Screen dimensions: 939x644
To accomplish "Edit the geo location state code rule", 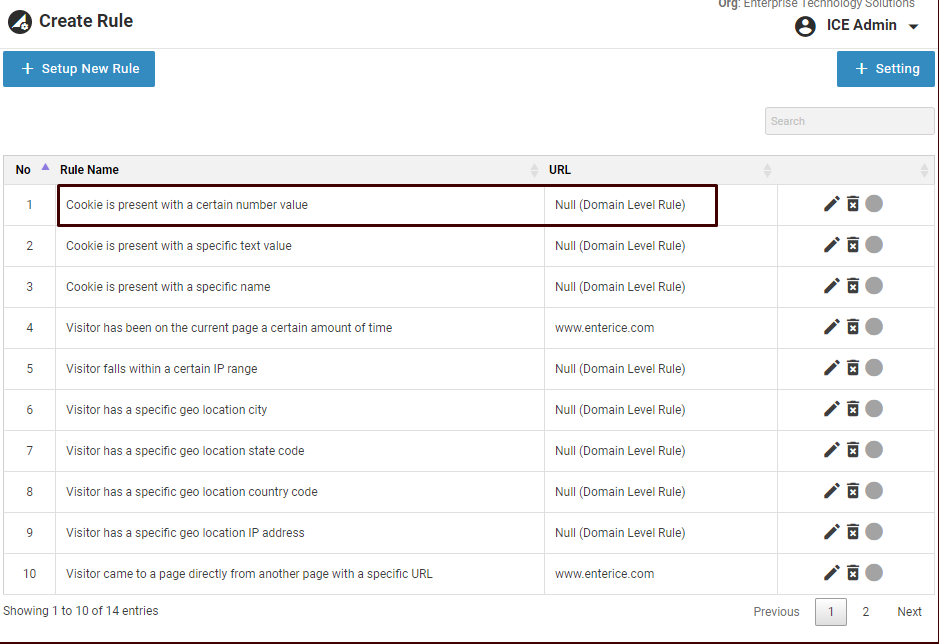I will click(831, 450).
